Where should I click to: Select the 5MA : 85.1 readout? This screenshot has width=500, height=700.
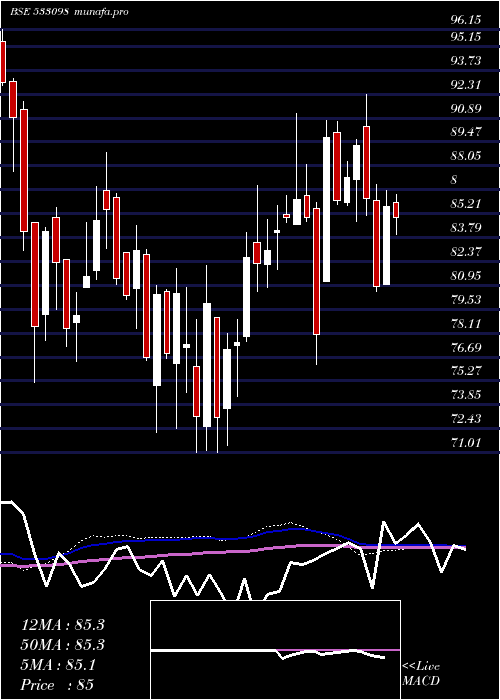[x=58, y=665]
